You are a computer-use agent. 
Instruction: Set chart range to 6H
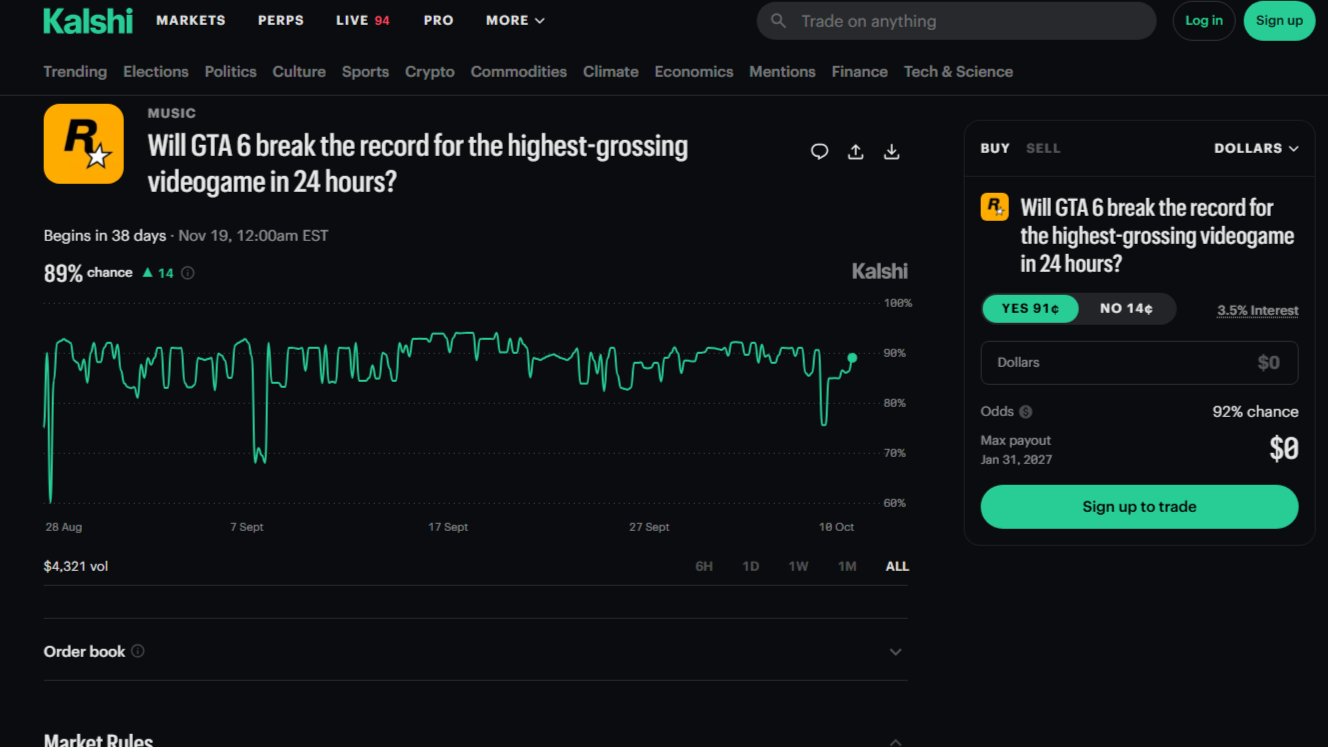[x=704, y=566]
